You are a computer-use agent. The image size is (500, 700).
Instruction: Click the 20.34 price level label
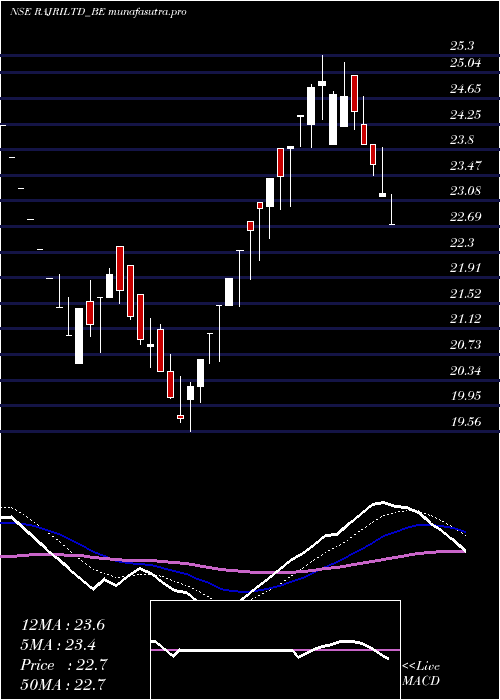[x=465, y=371]
